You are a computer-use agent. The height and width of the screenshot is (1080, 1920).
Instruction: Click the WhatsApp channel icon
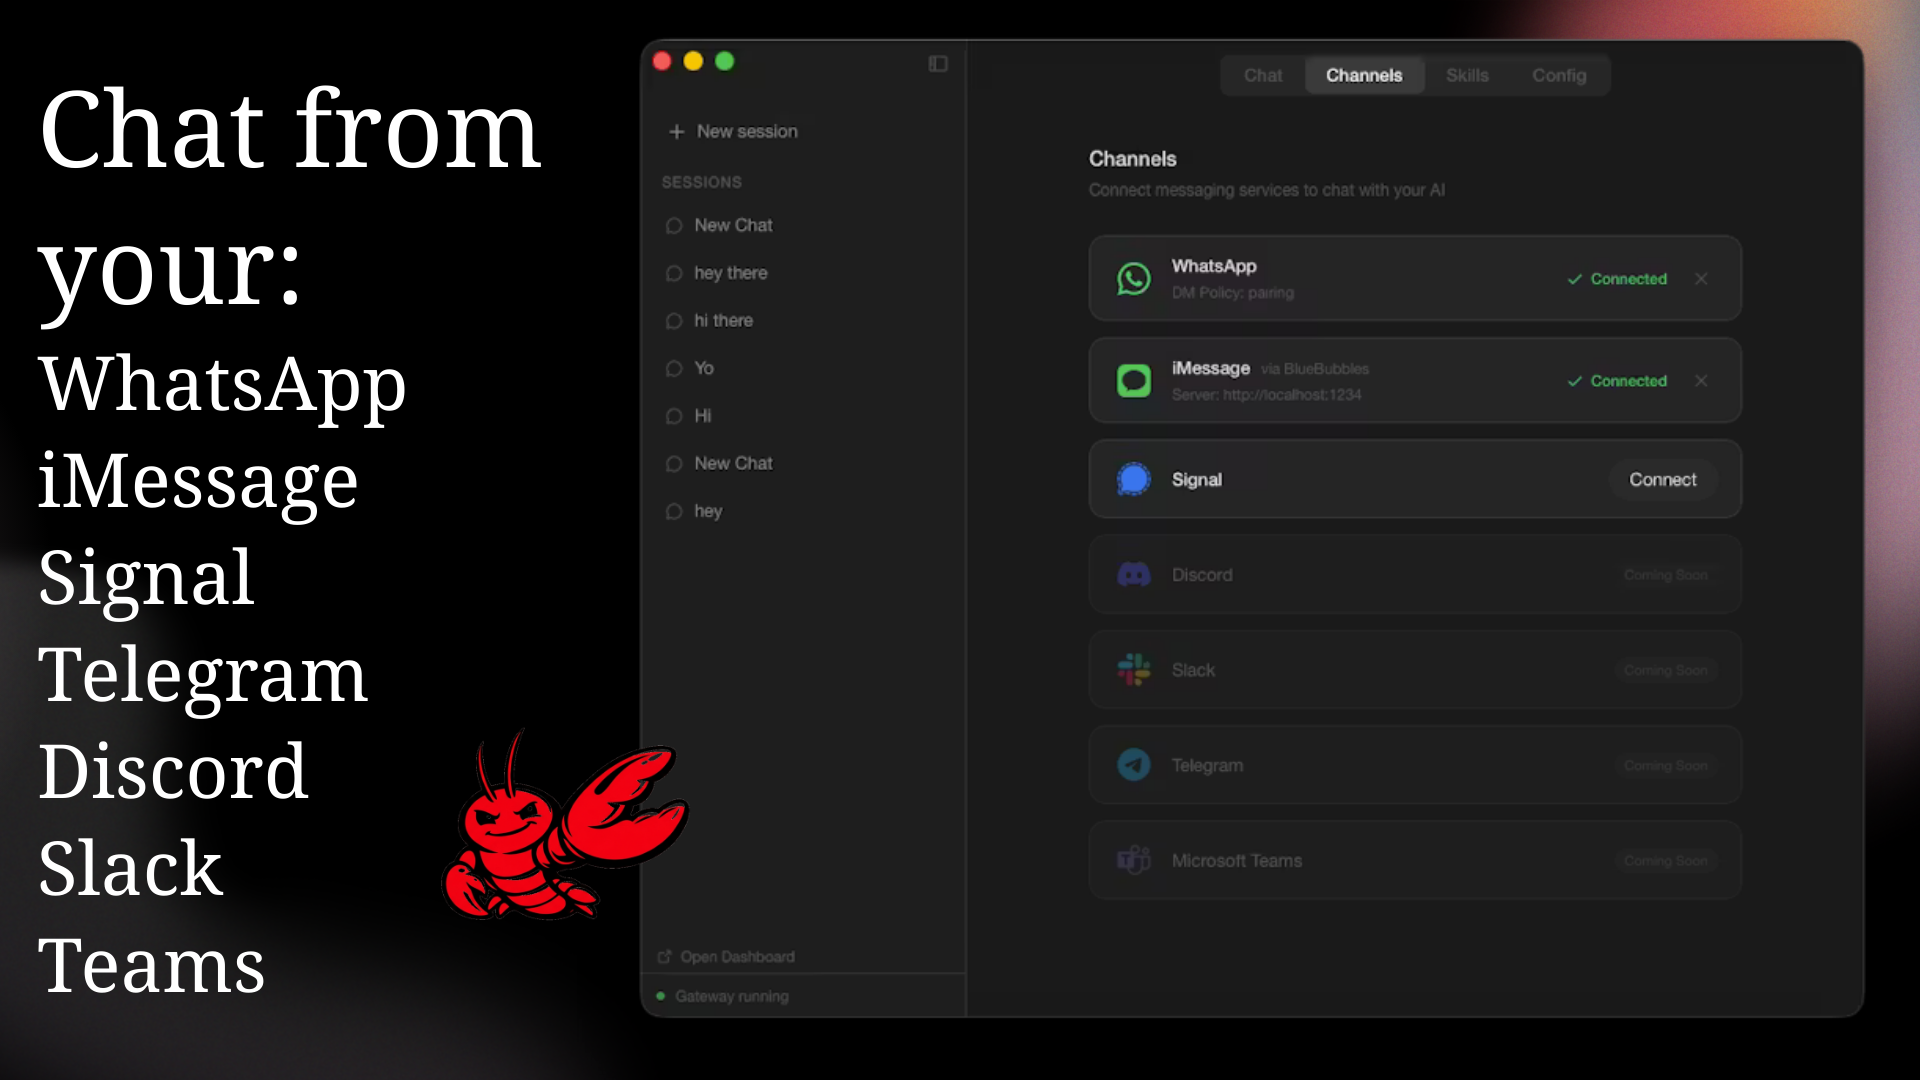[x=1133, y=279]
